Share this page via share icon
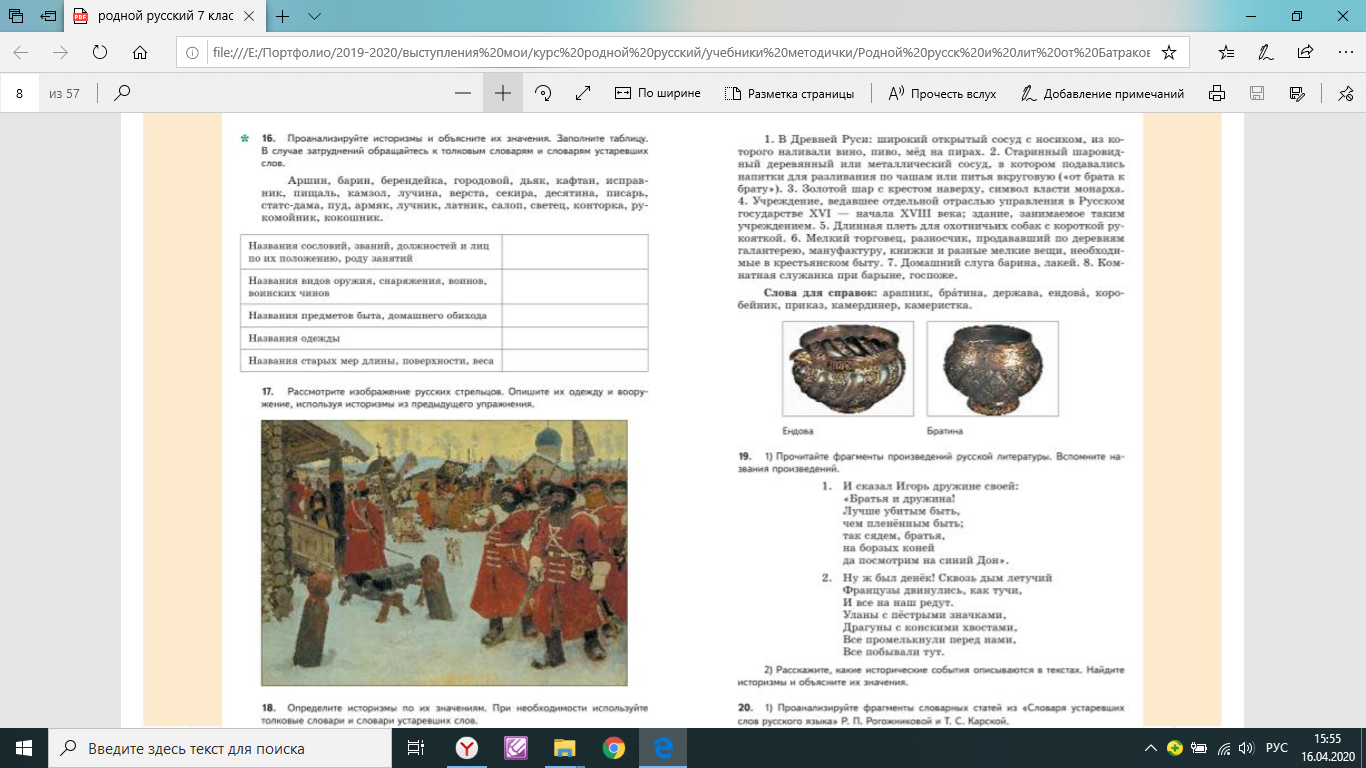Viewport: 1366px width, 768px height. tap(1305, 52)
